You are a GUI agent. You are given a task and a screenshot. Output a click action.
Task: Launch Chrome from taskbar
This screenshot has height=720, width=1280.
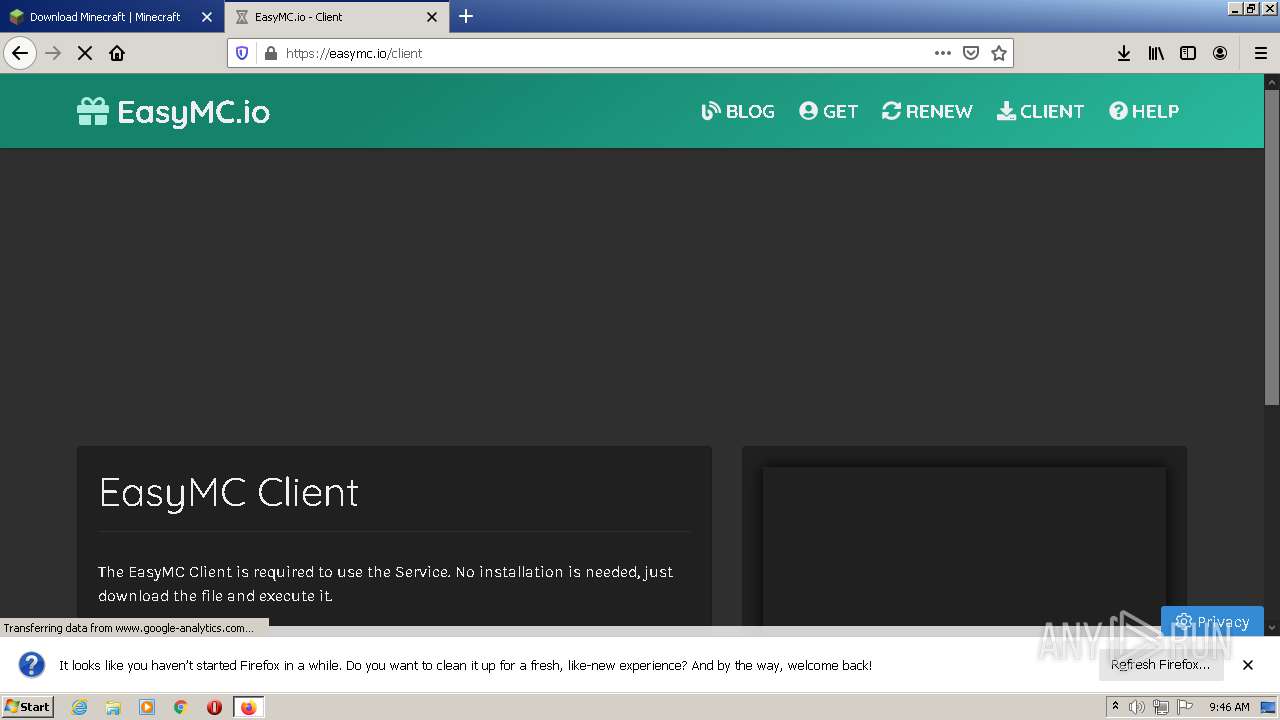pos(181,707)
